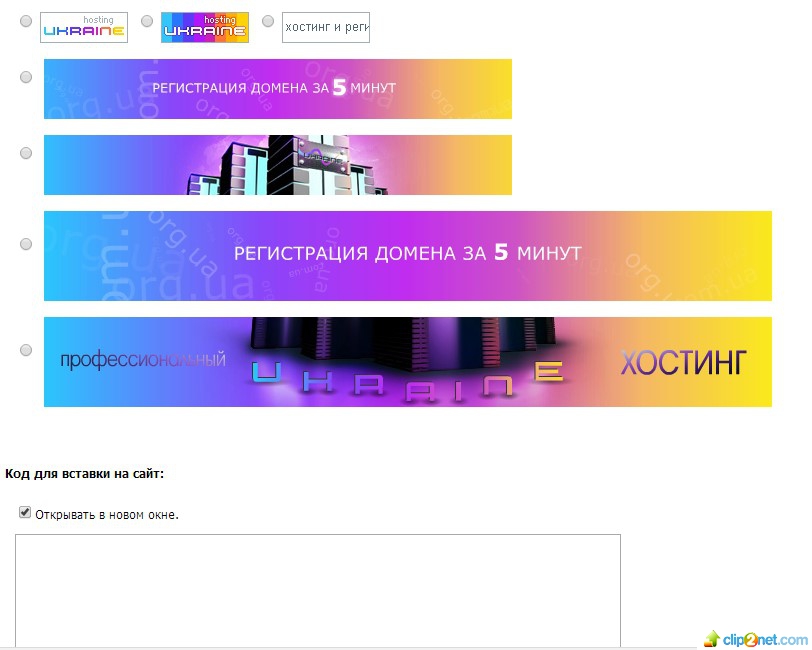Click the 'Код для вставки на сайт:' heading
The image size is (812, 650).
84,474
